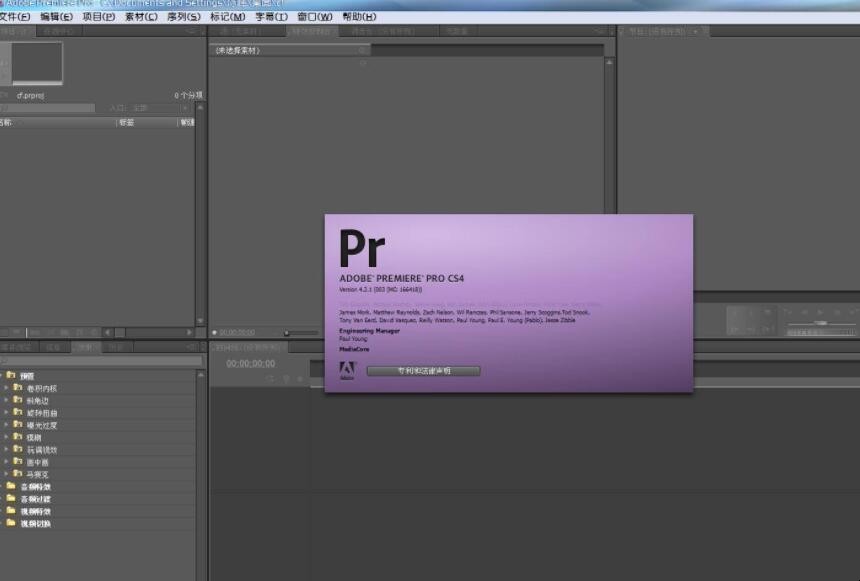
Task: Expand the 马赛克 preset folder
Action: click(x=6, y=474)
